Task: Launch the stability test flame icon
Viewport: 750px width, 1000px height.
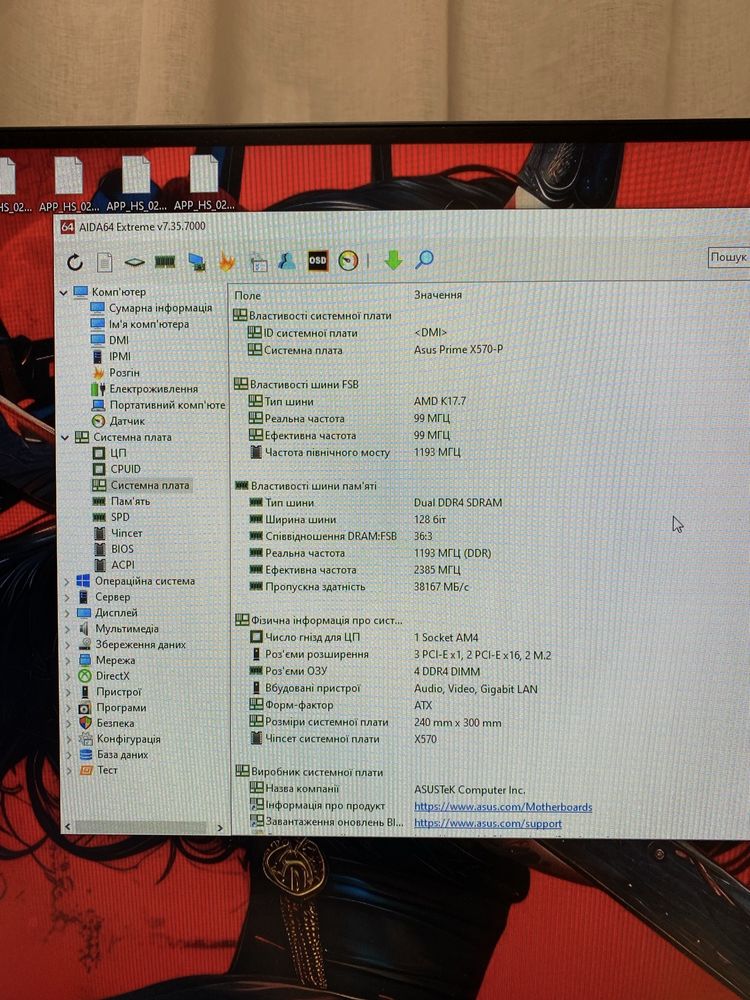Action: click(226, 261)
